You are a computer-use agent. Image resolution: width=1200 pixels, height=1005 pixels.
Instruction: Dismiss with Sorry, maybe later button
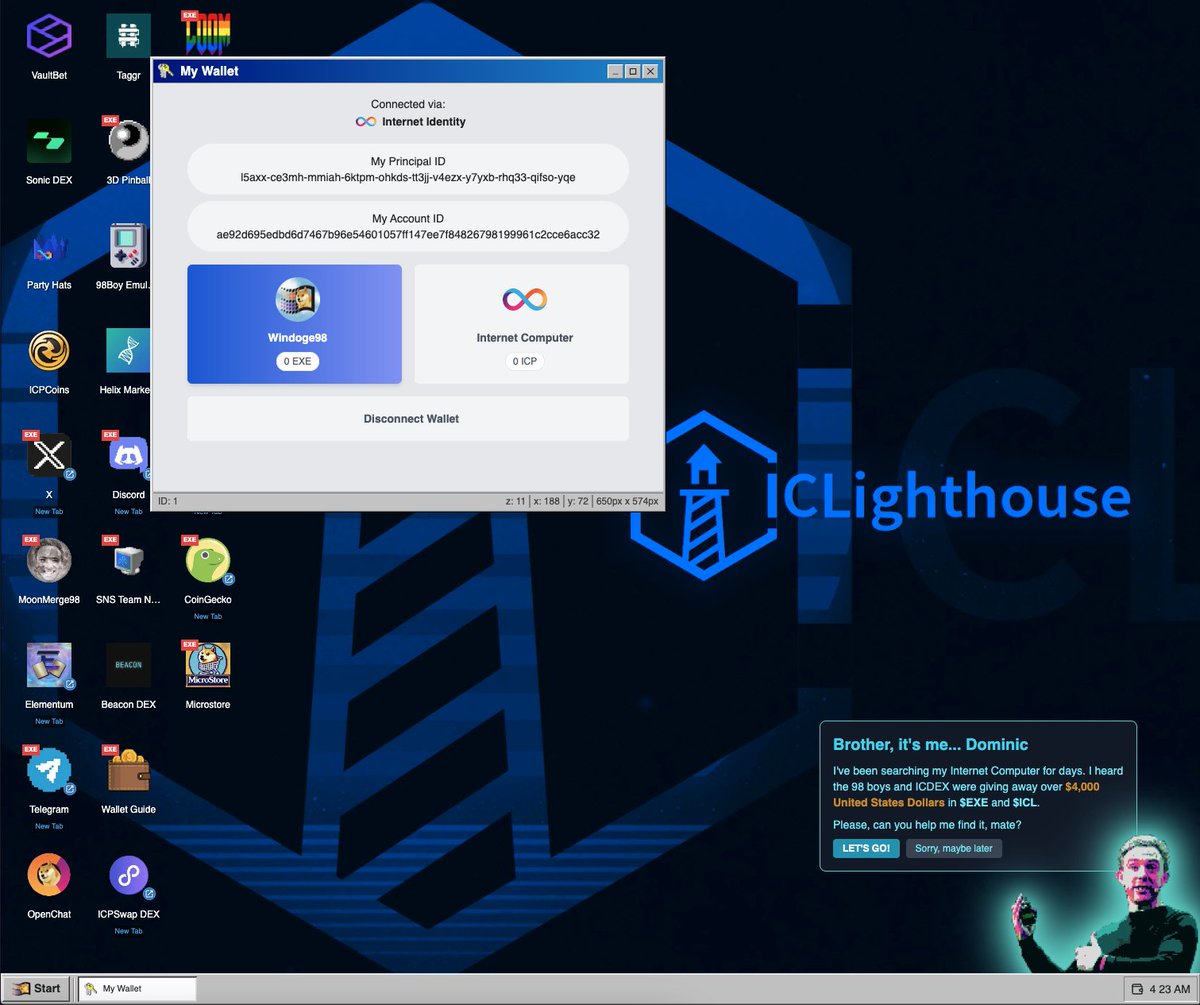point(954,848)
